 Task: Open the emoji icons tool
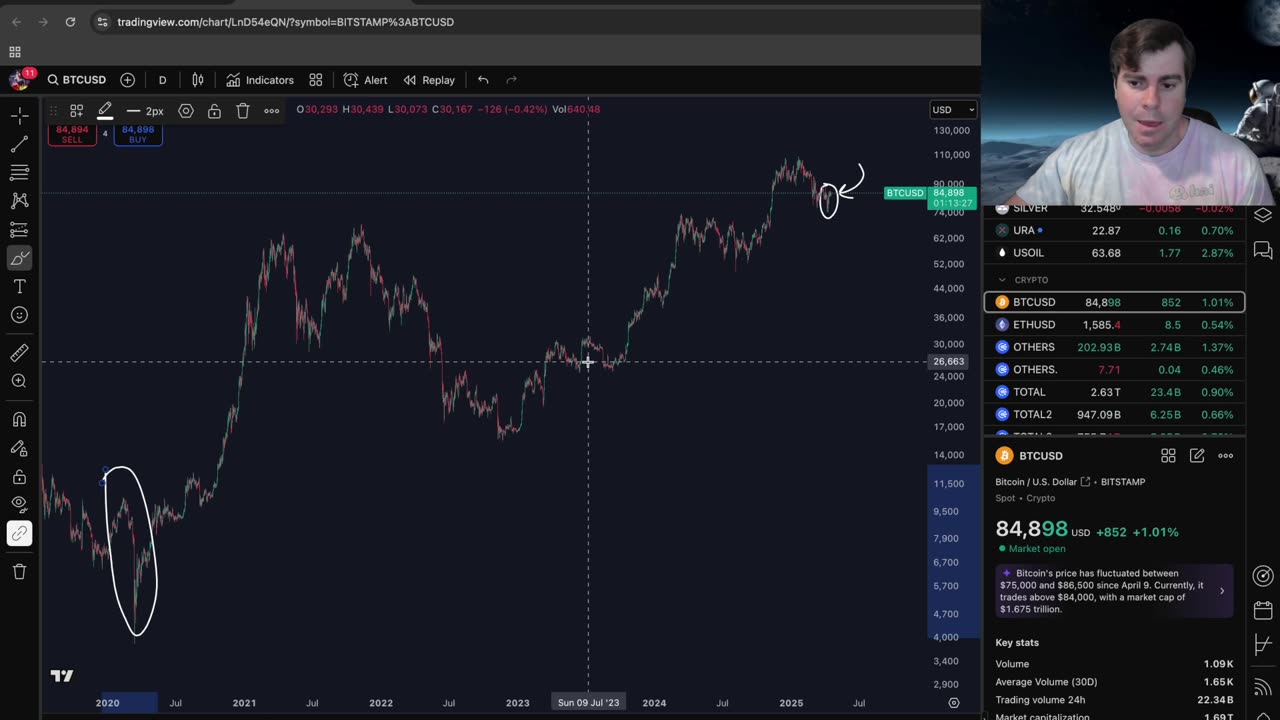tap(19, 315)
